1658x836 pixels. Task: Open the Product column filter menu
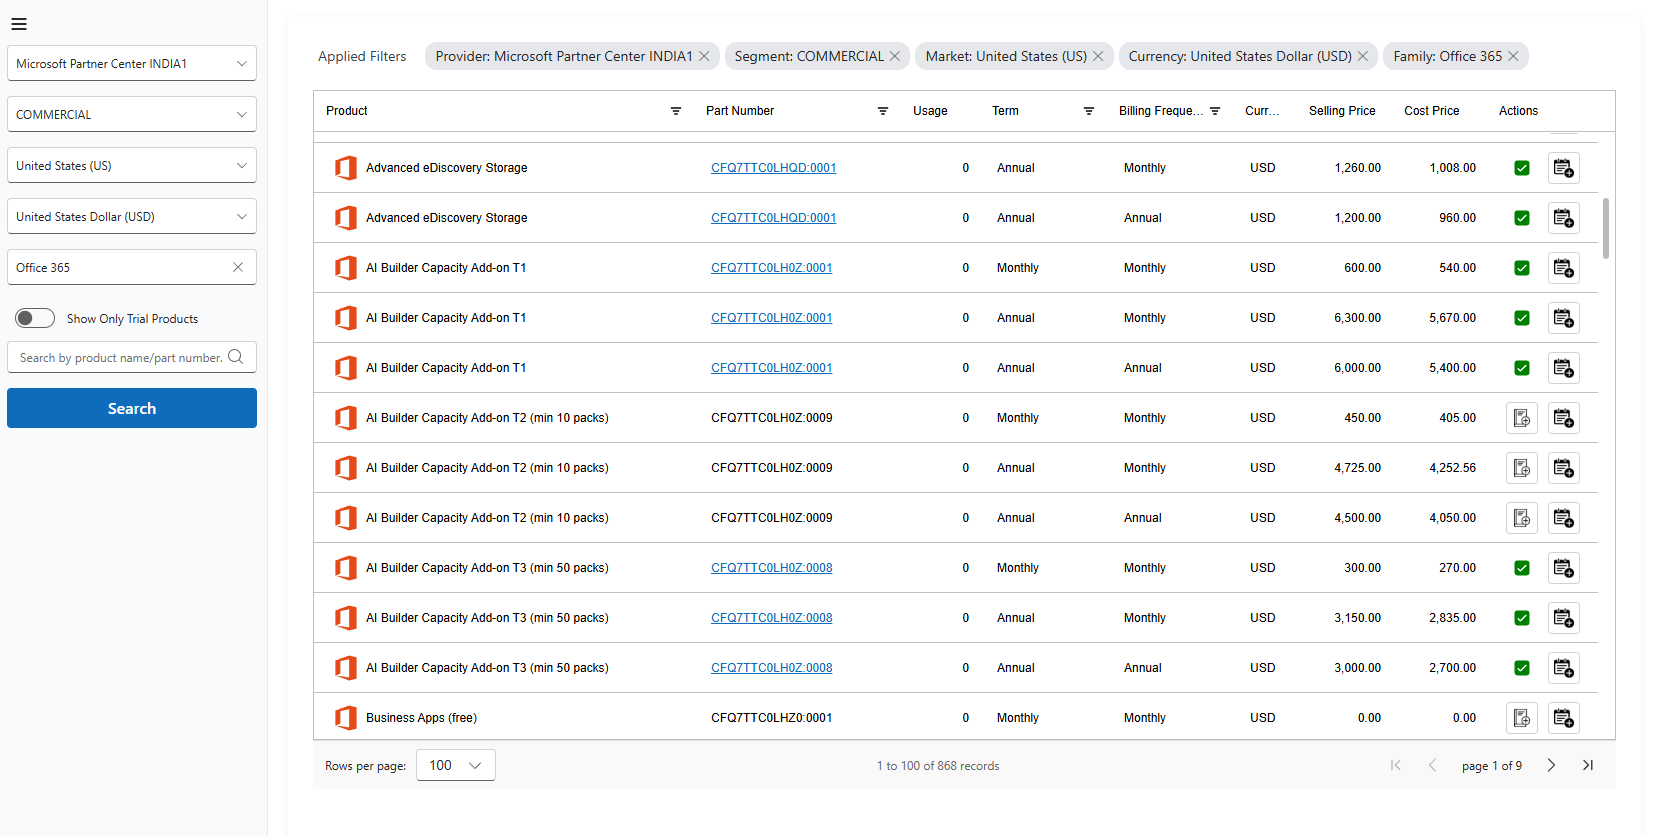tap(676, 111)
